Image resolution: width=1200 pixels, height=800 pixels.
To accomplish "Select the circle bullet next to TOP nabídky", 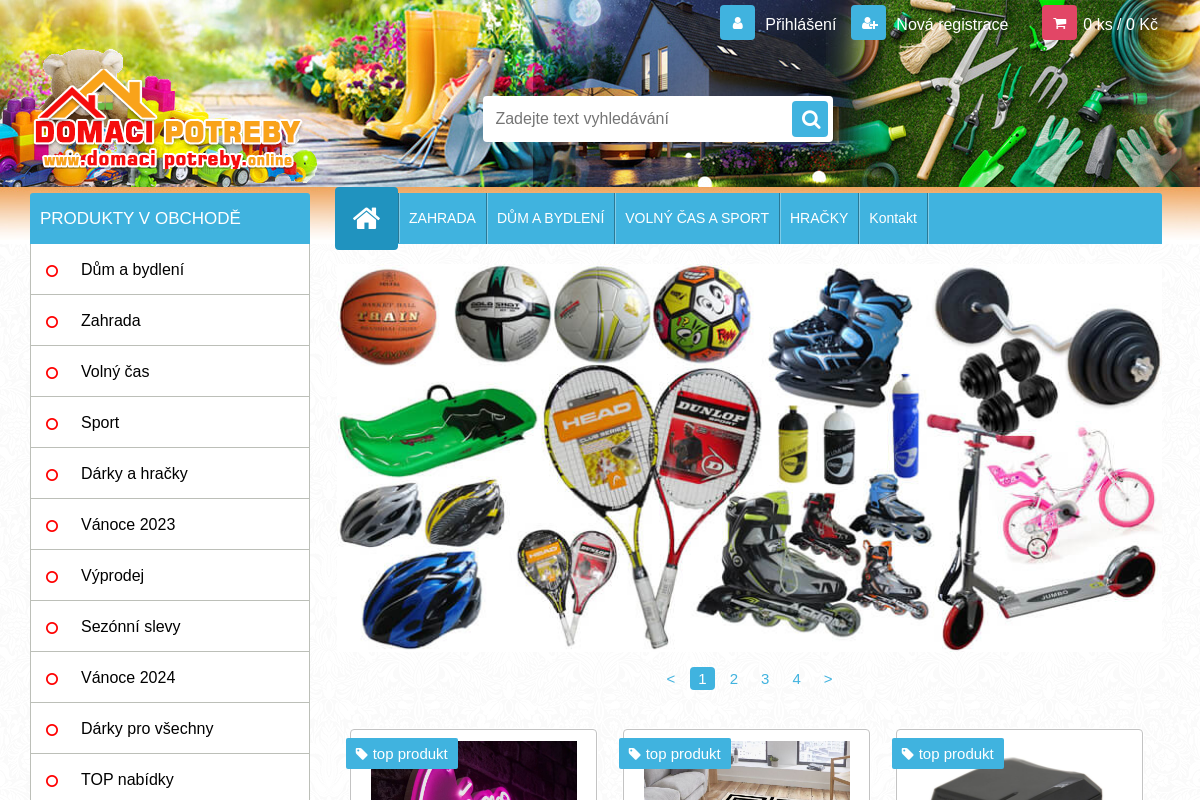I will [52, 780].
